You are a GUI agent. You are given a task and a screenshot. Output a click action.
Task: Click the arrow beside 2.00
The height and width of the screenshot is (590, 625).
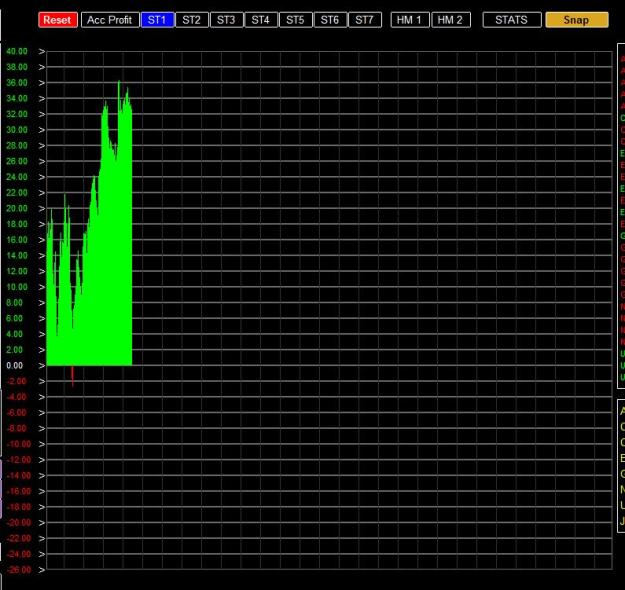(42, 350)
